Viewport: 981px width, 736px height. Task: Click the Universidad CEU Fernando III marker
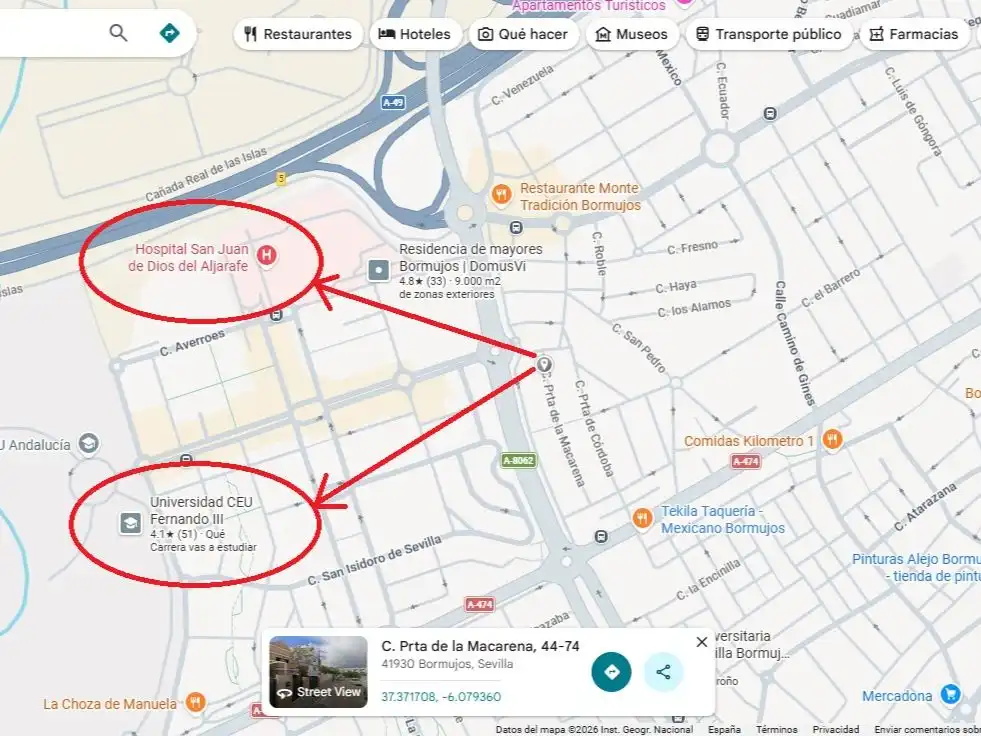(130, 523)
